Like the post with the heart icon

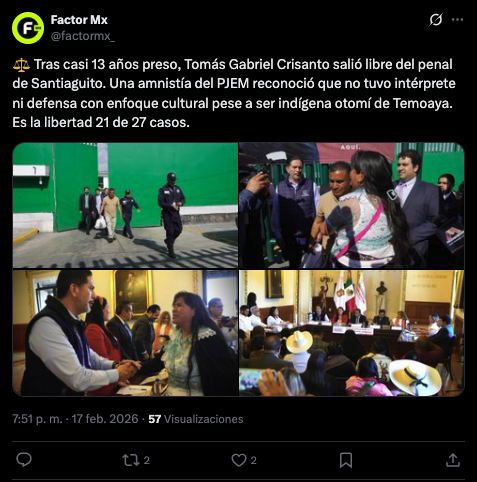[x=239, y=460]
